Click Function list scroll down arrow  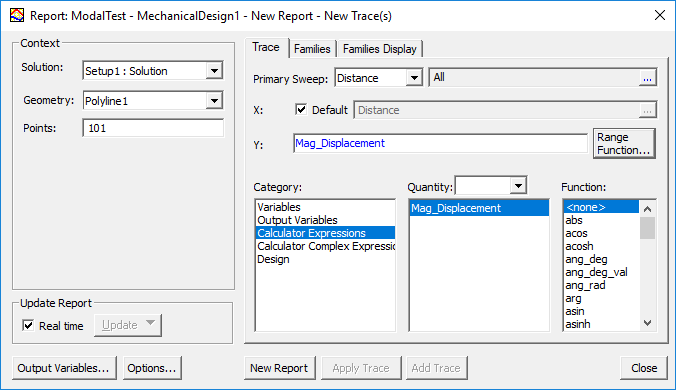[647, 322]
